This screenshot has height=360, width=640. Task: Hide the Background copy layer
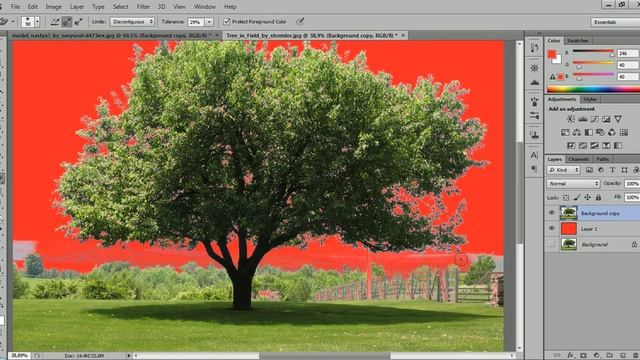coord(552,213)
